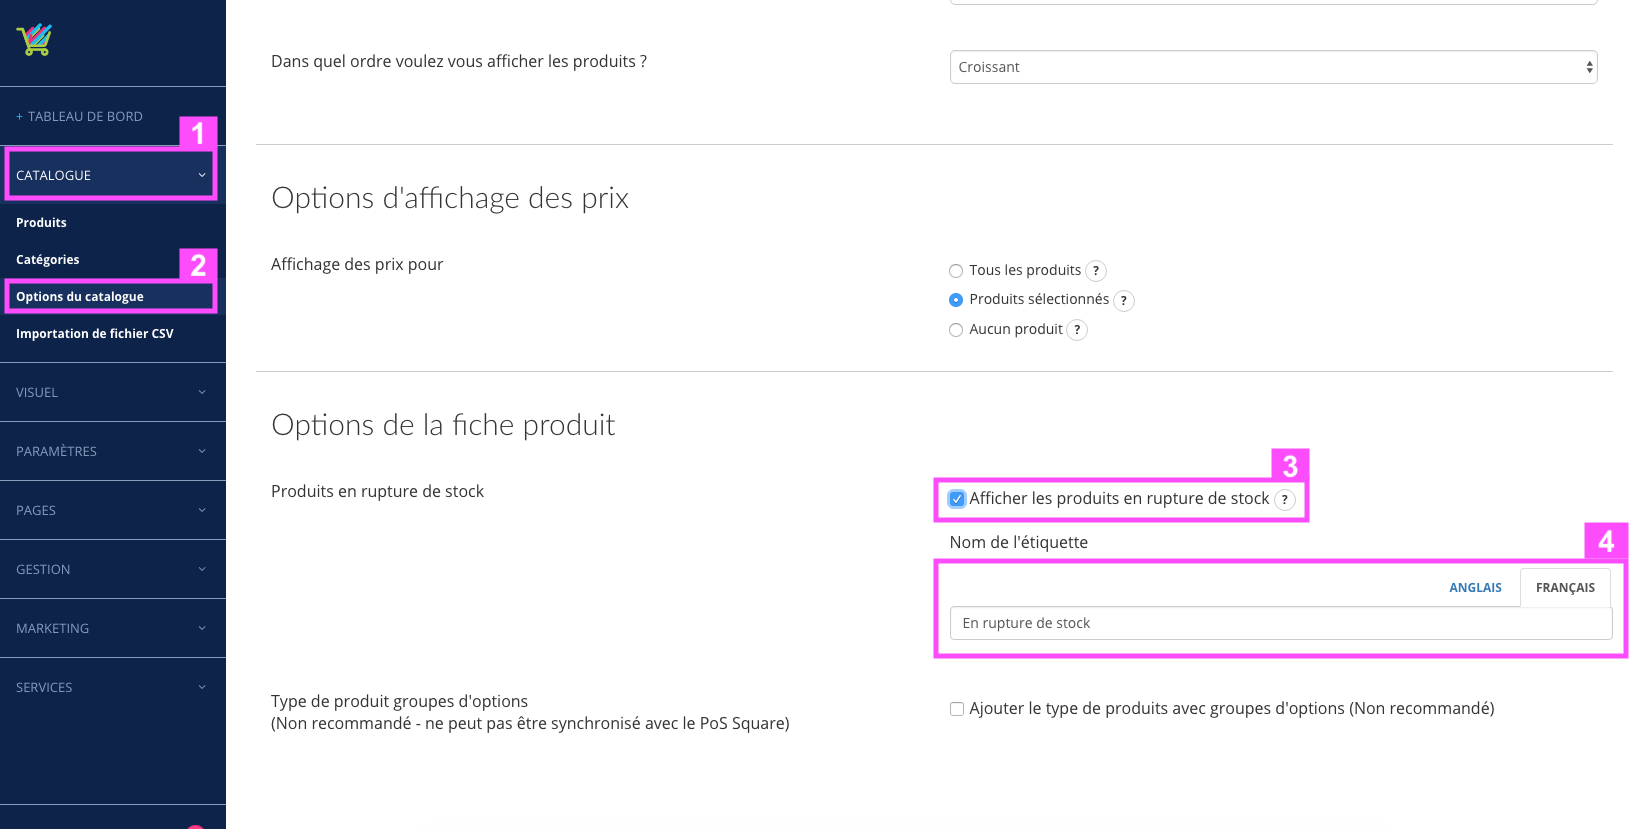
Task: Open the Croissant sort order dropdown
Action: click(1273, 67)
